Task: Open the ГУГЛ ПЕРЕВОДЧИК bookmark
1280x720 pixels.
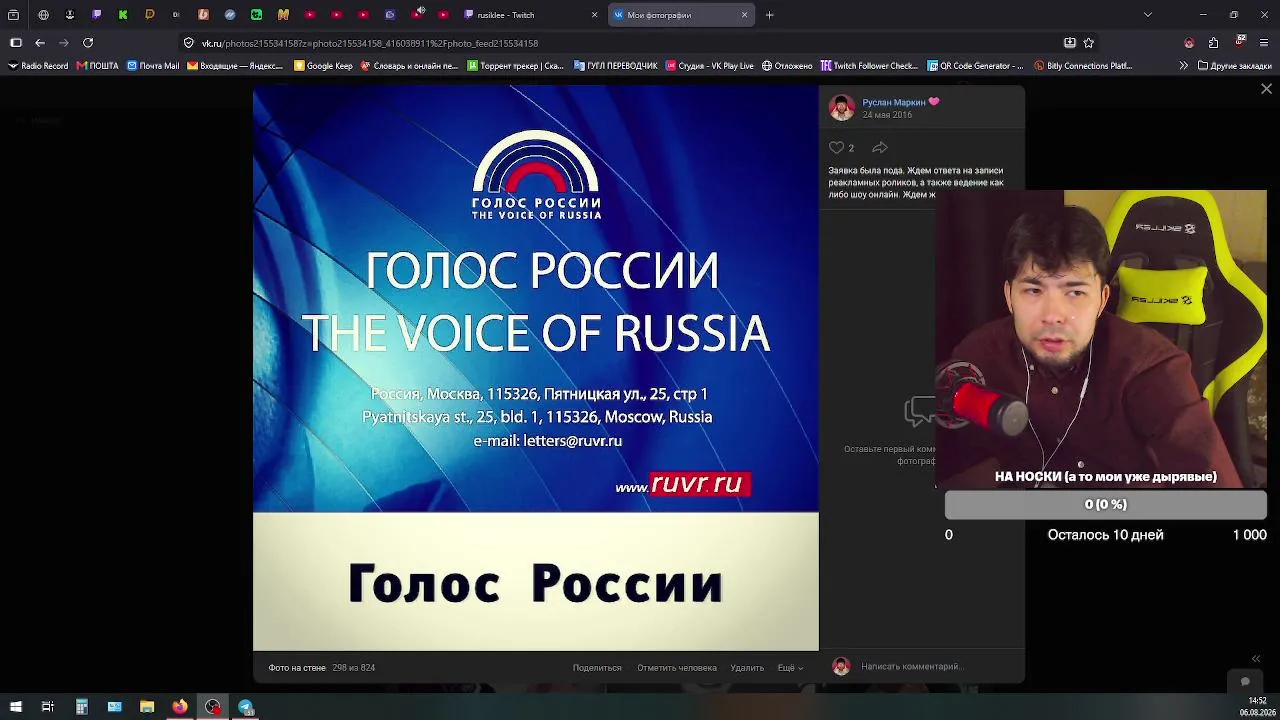Action: point(616,66)
